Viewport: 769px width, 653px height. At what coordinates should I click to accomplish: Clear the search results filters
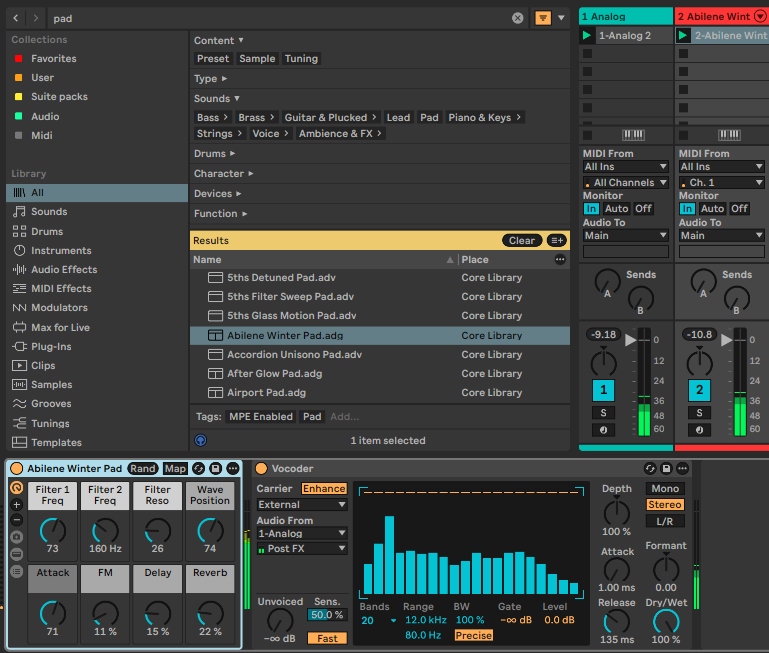click(521, 240)
